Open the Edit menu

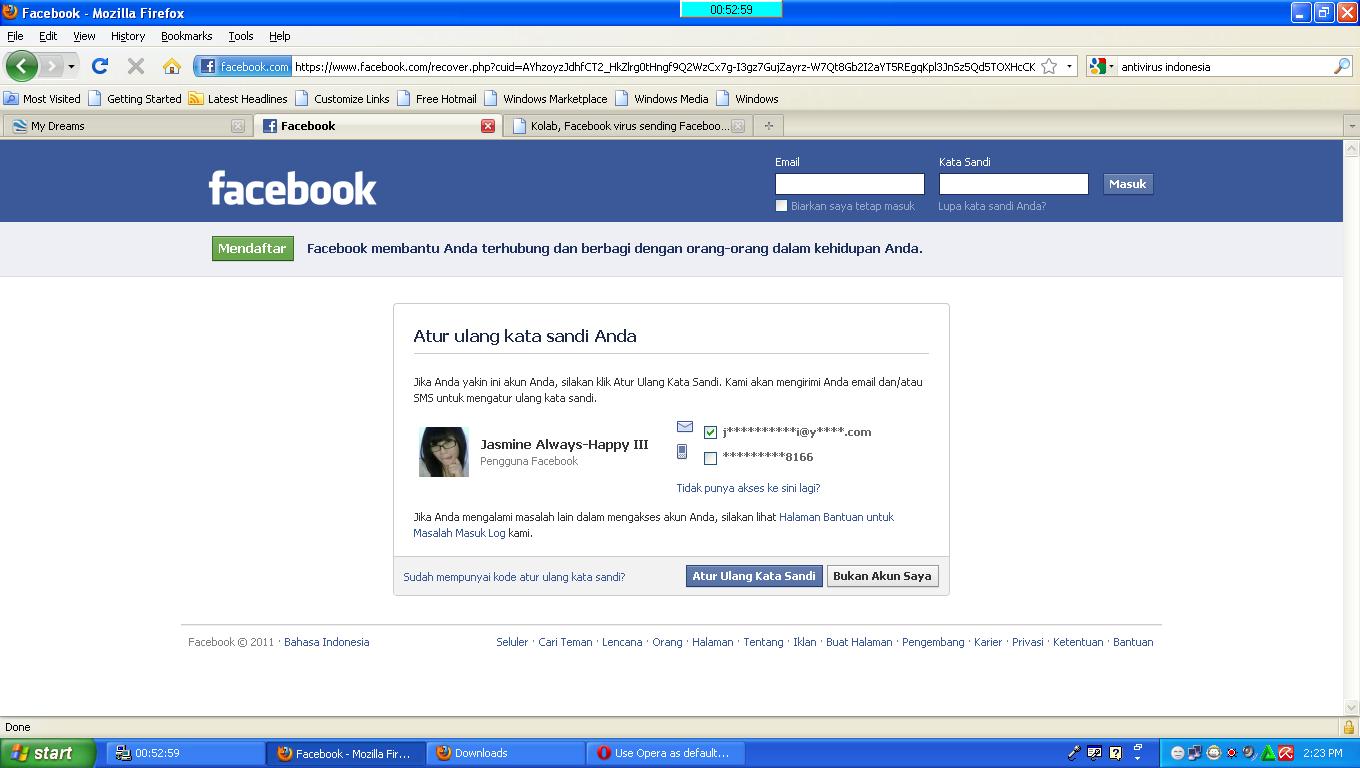coord(48,36)
